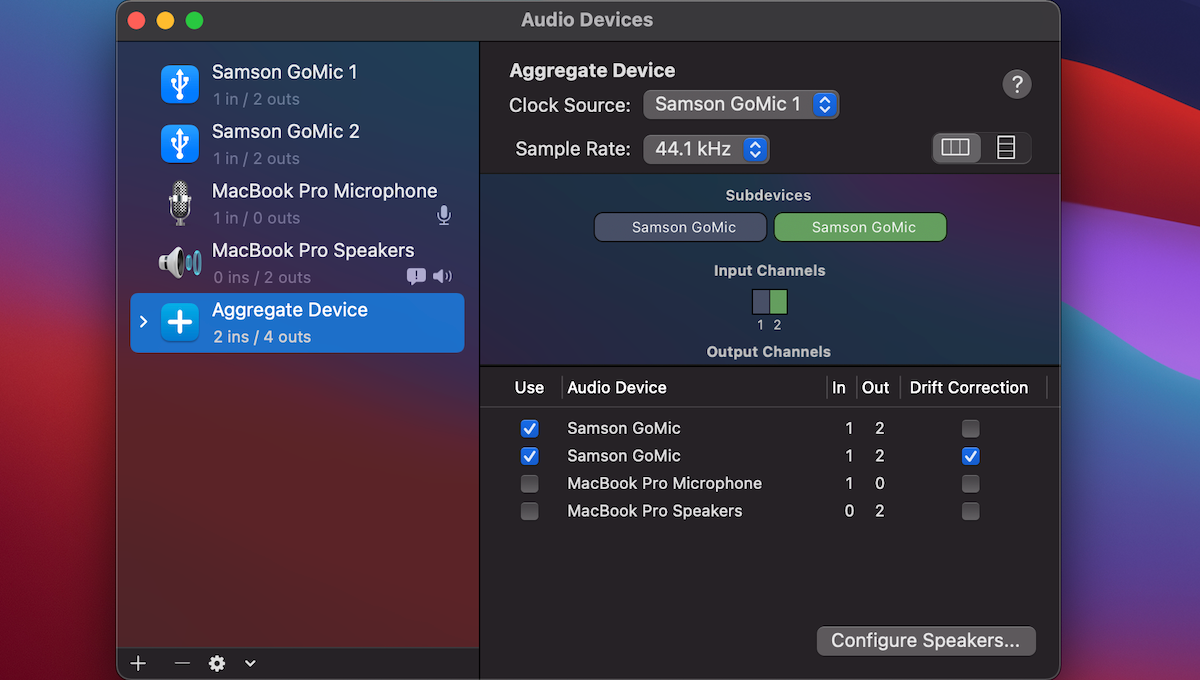
Task: Open the gear action menu icon
Action: pos(217,662)
